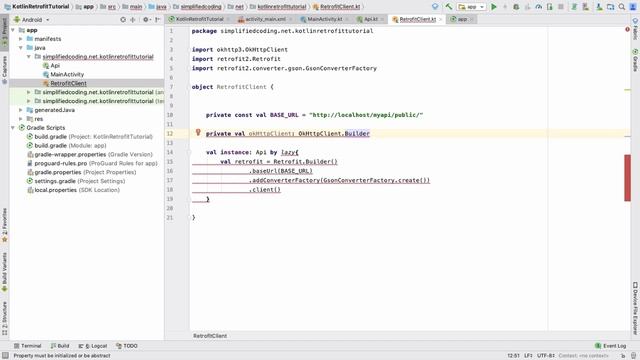Click the user account avatar icon
This screenshot has height=360, width=640.
click(x=633, y=7)
